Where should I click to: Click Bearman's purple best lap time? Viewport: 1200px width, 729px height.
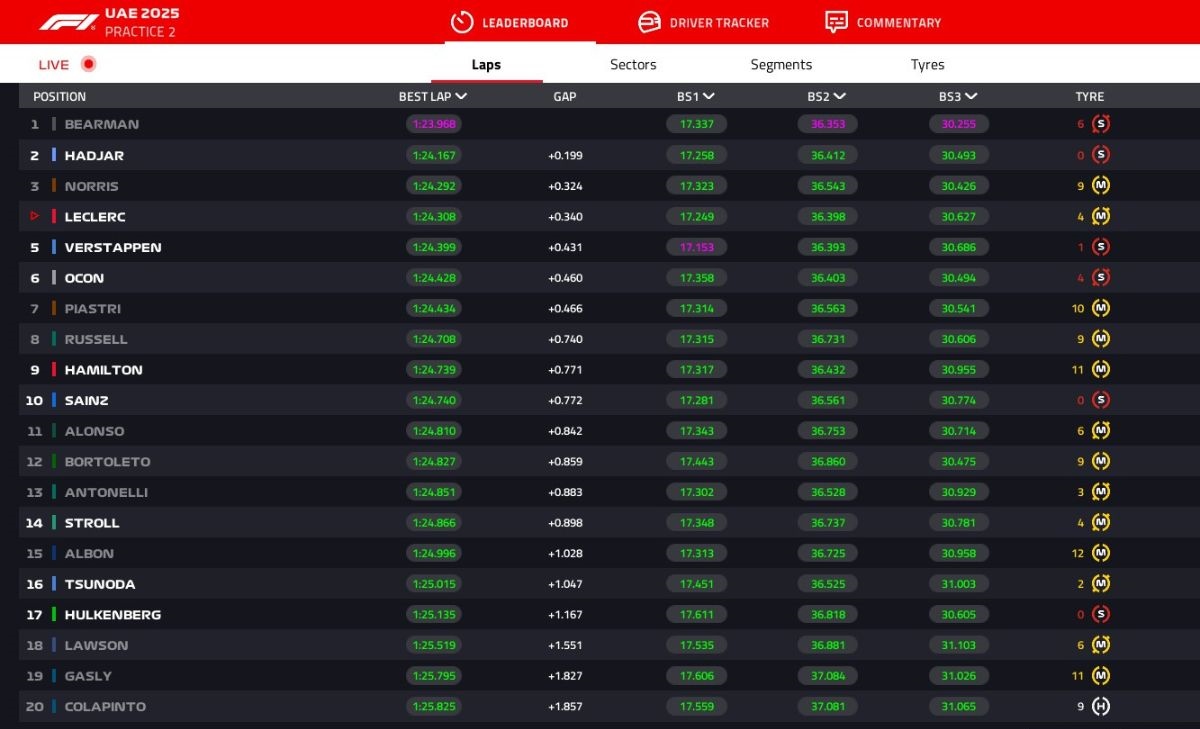click(433, 124)
